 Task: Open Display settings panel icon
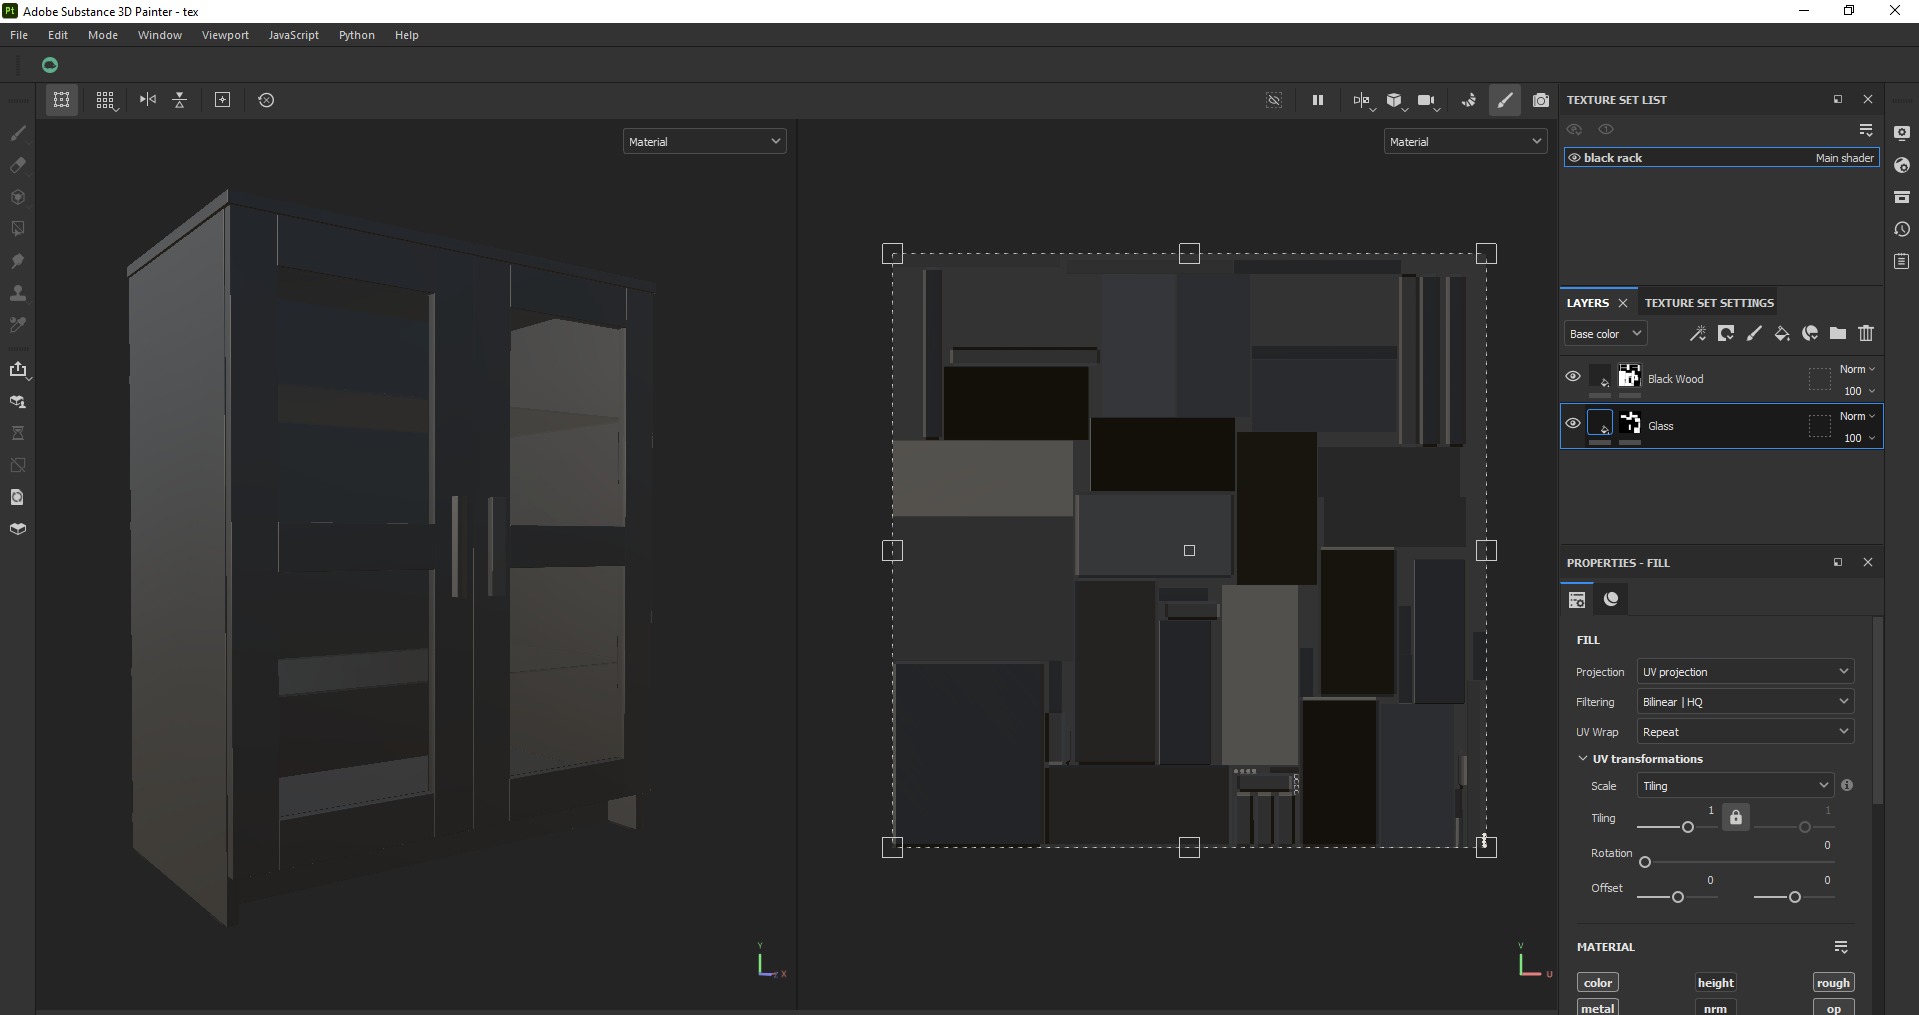[x=1902, y=133]
